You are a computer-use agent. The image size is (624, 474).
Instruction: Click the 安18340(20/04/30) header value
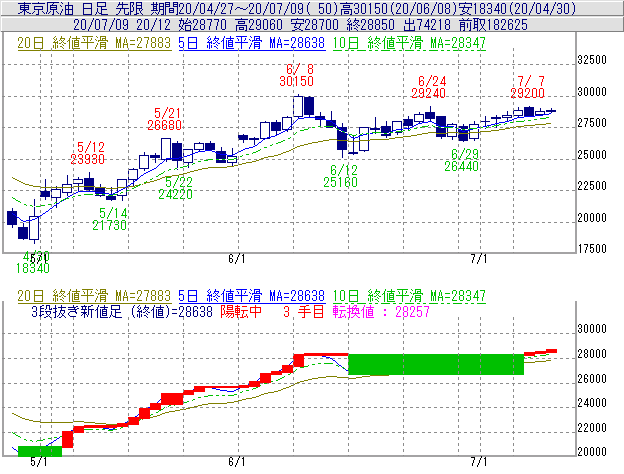click(517, 8)
